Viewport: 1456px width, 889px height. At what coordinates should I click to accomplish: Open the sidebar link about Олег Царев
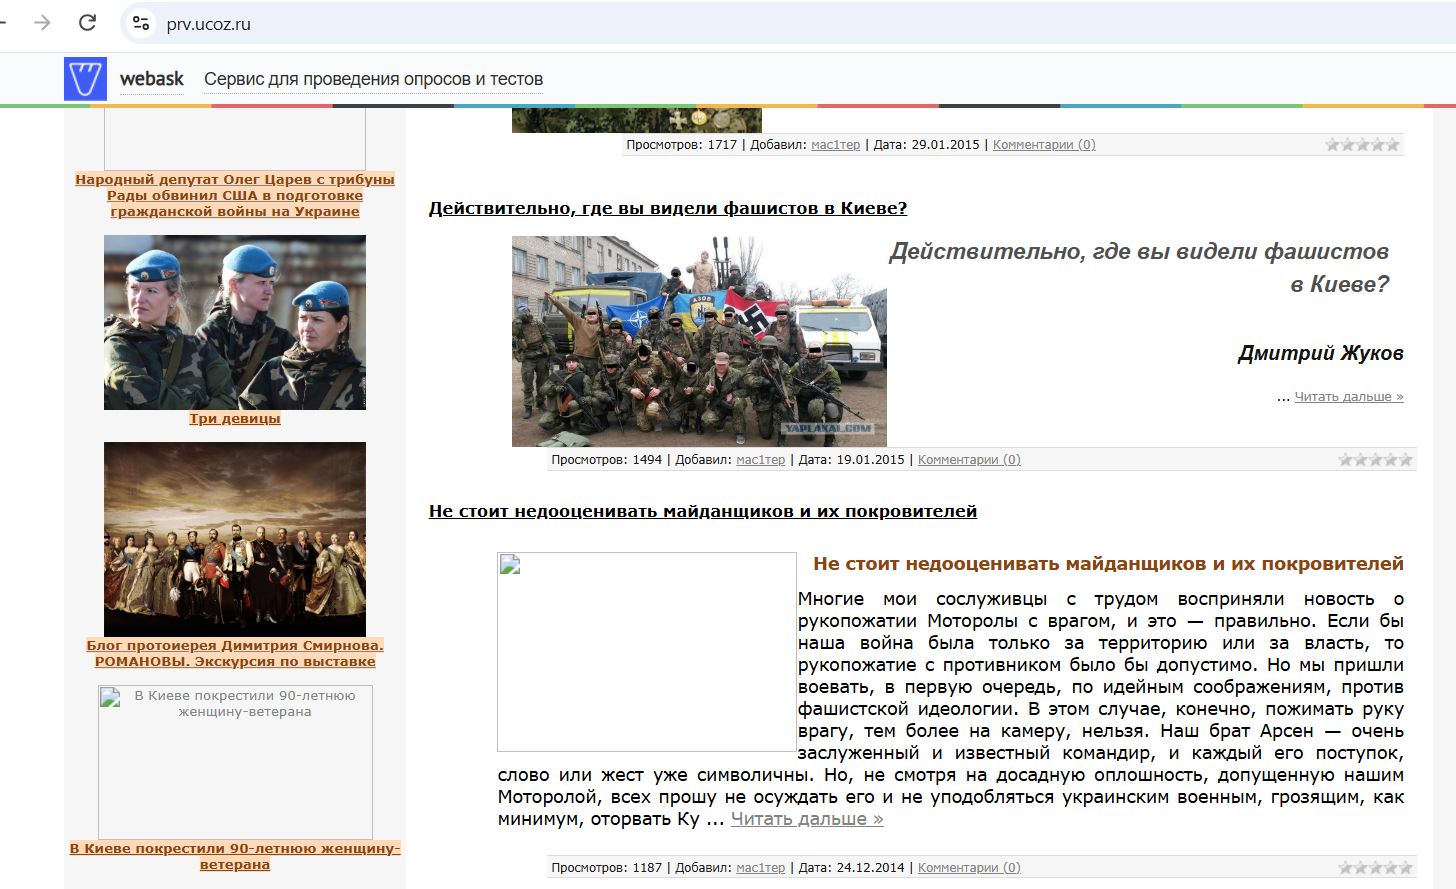coord(235,195)
